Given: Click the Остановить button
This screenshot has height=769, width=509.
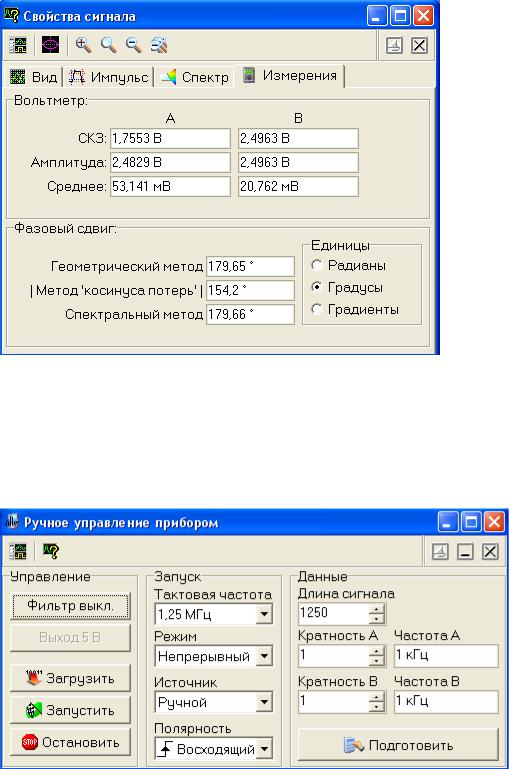Looking at the screenshot, I should coord(70,742).
